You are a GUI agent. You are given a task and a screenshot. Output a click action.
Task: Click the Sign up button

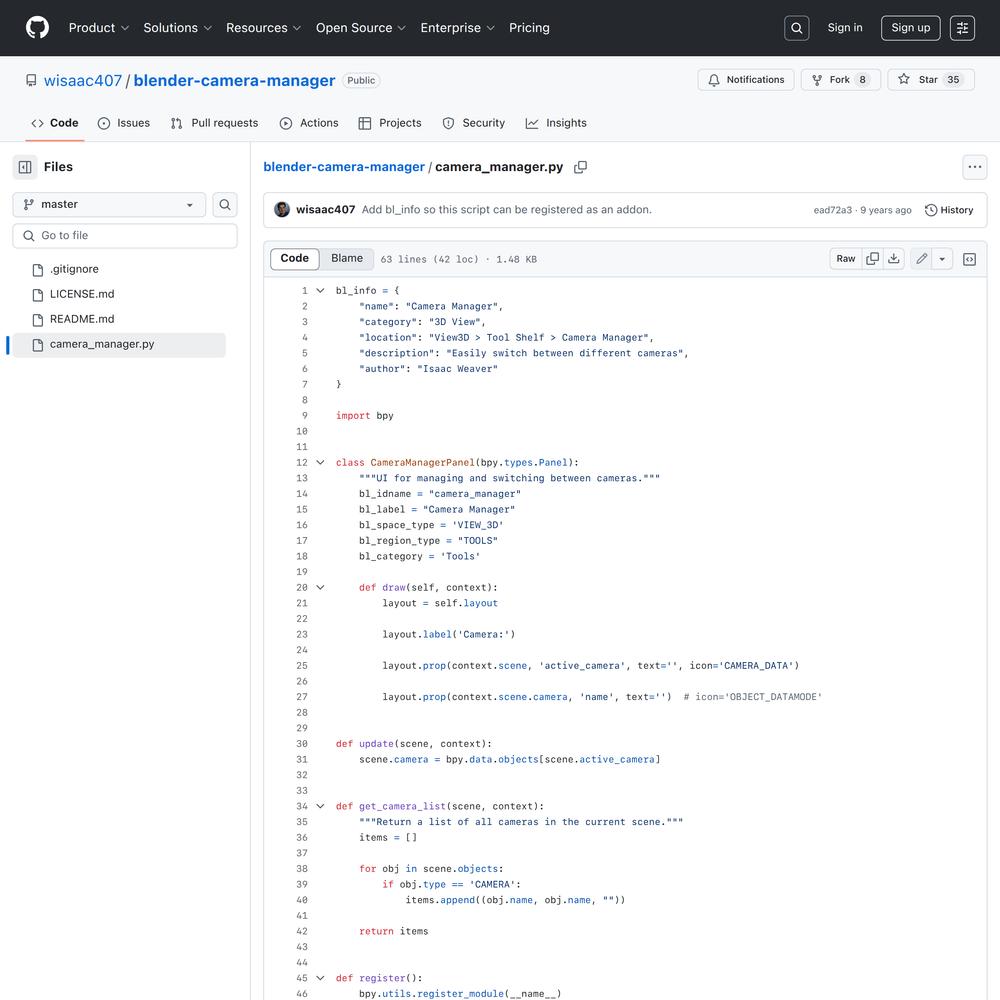(911, 28)
